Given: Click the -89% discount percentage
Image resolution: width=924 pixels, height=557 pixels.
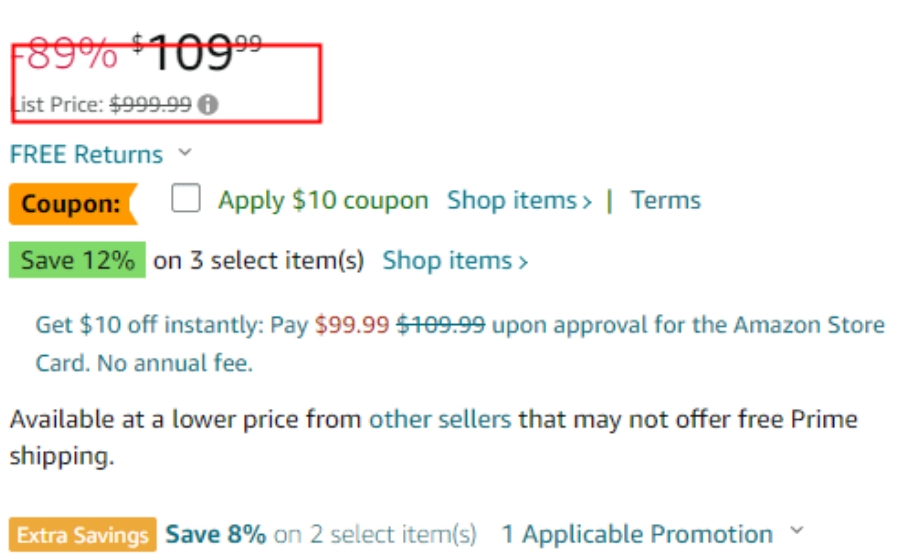Looking at the screenshot, I should [x=65, y=54].
